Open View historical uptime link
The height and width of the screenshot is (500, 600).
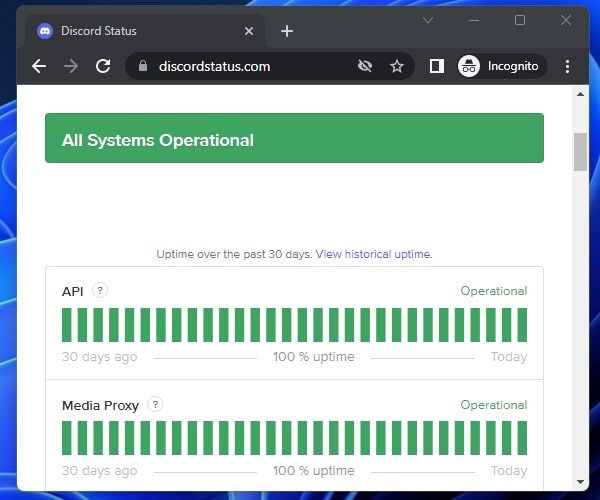(x=374, y=254)
